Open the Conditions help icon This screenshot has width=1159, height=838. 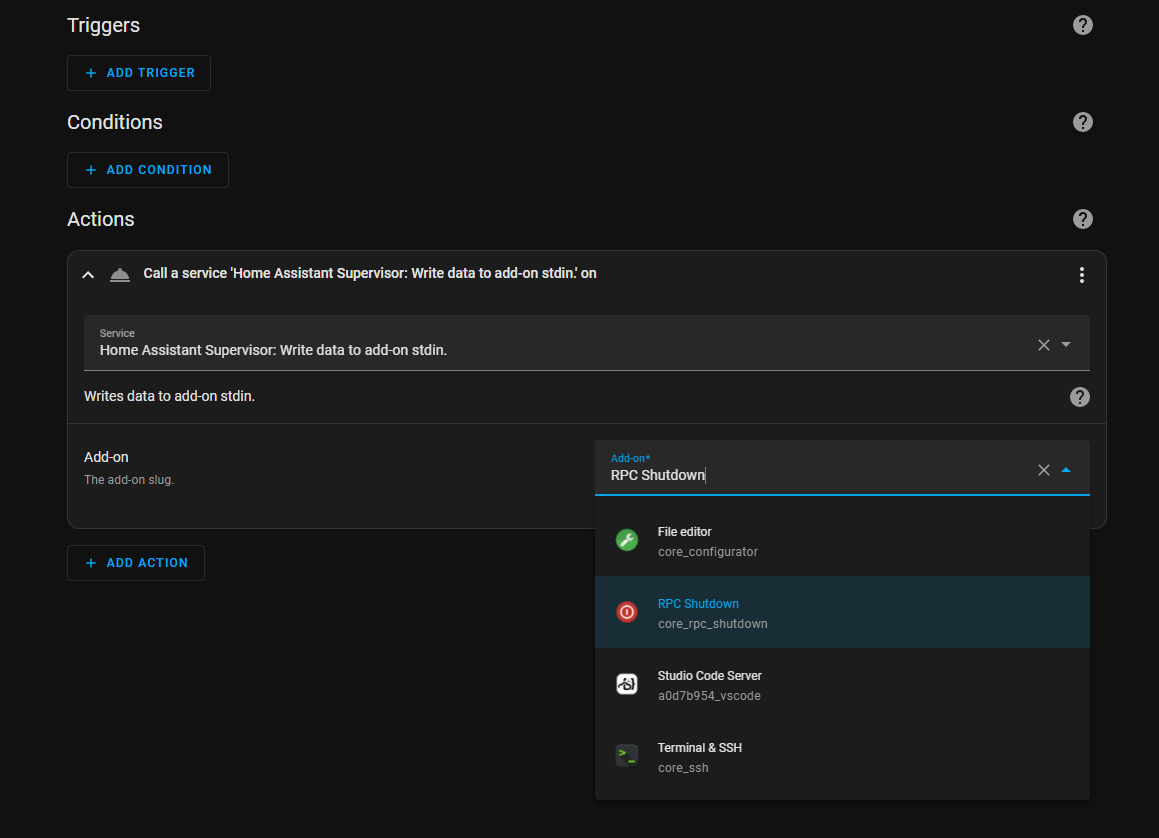click(x=1083, y=122)
